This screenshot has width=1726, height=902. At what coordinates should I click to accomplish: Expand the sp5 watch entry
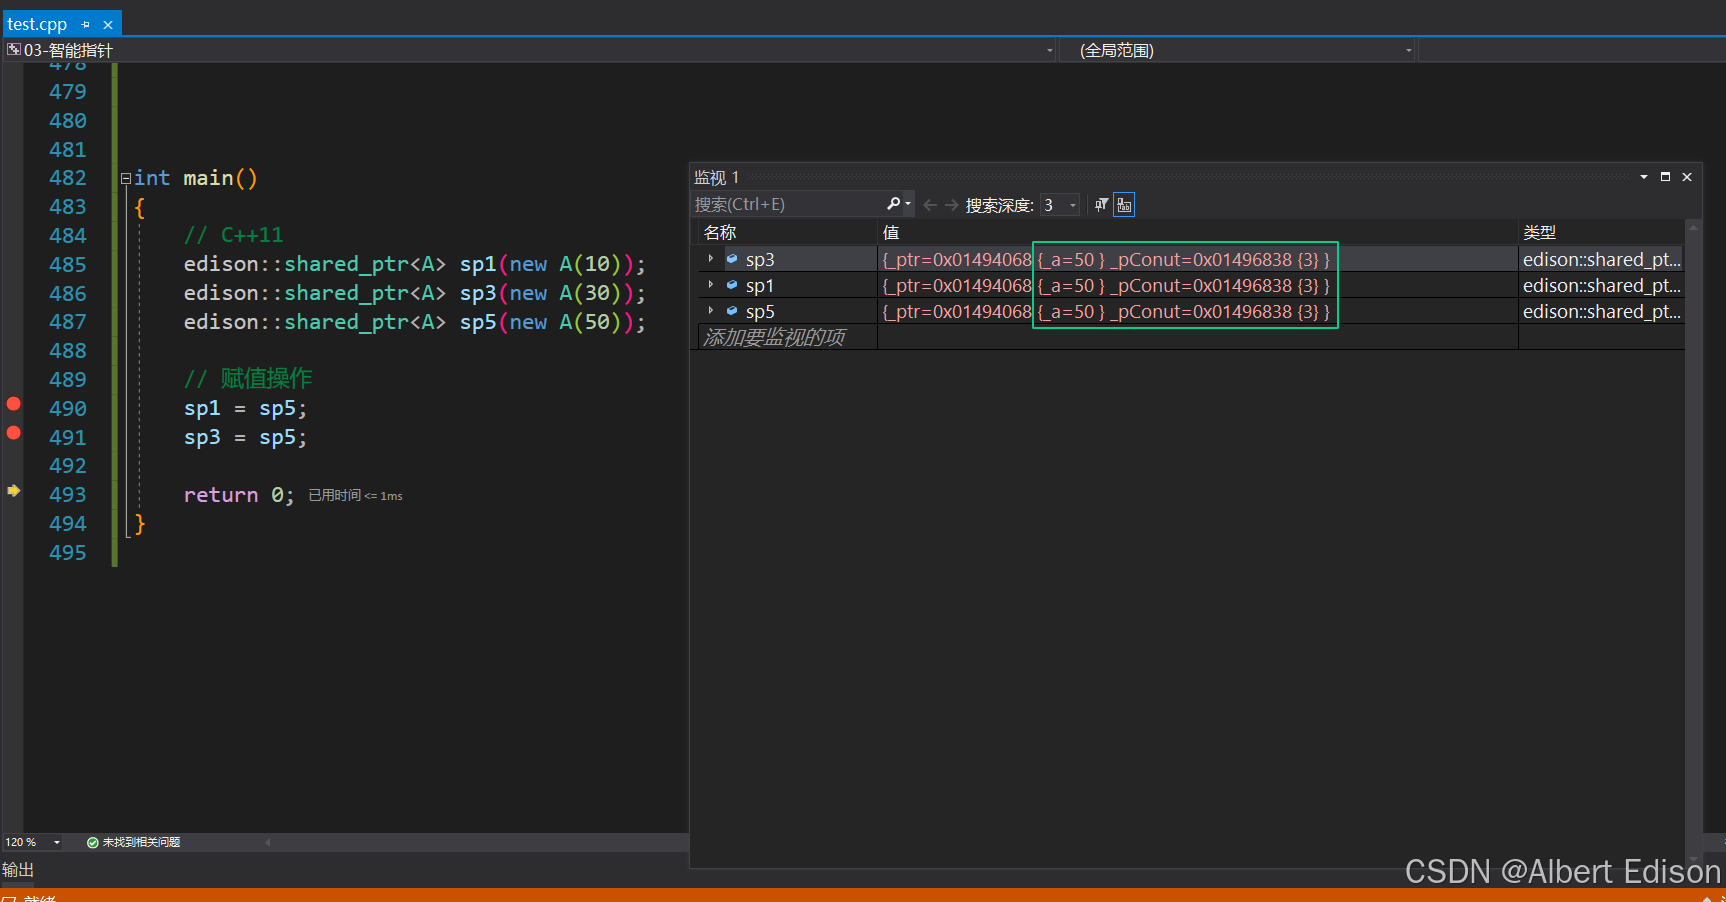point(711,311)
